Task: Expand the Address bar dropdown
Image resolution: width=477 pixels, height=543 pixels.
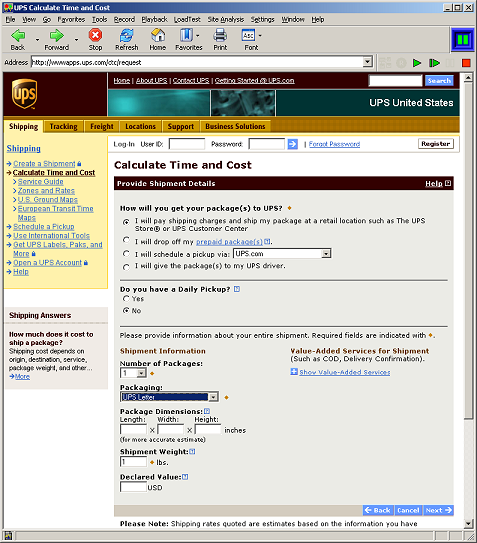Action: [x=367, y=62]
